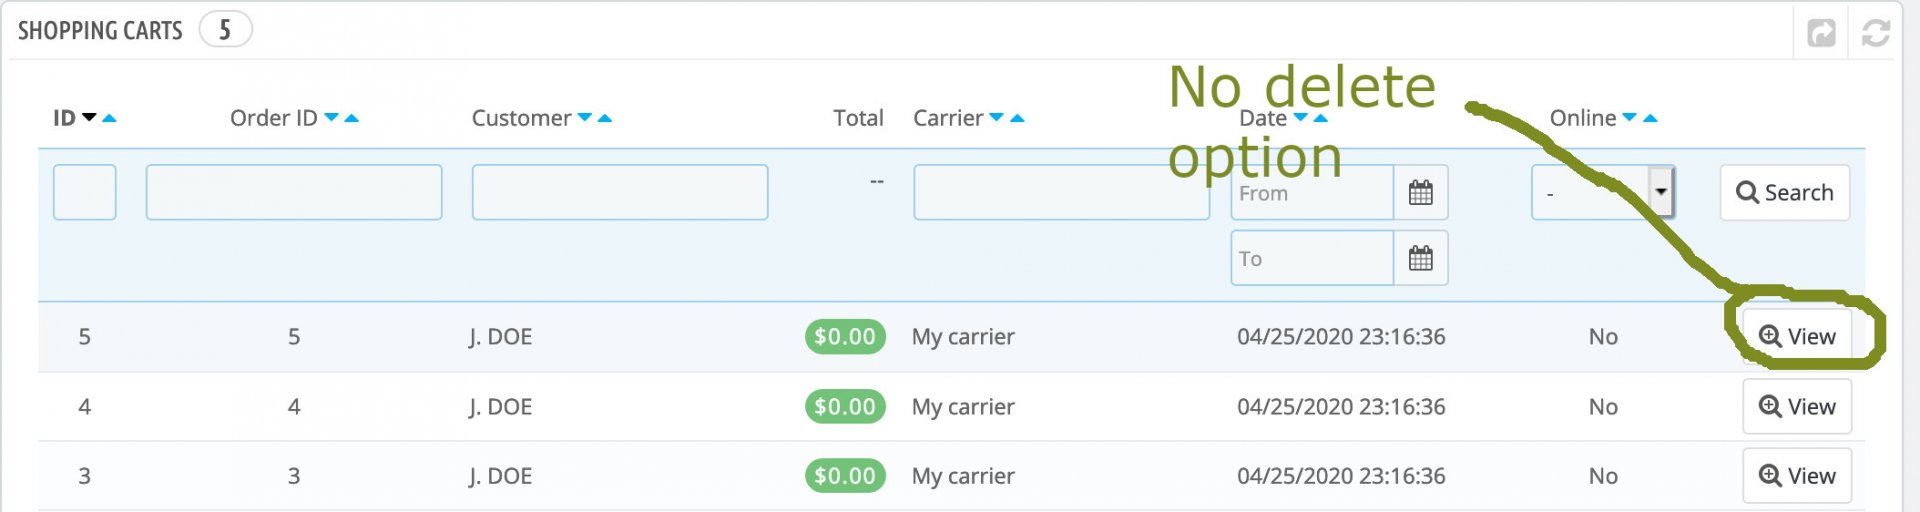Click the export shopping carts icon

coord(1821,33)
